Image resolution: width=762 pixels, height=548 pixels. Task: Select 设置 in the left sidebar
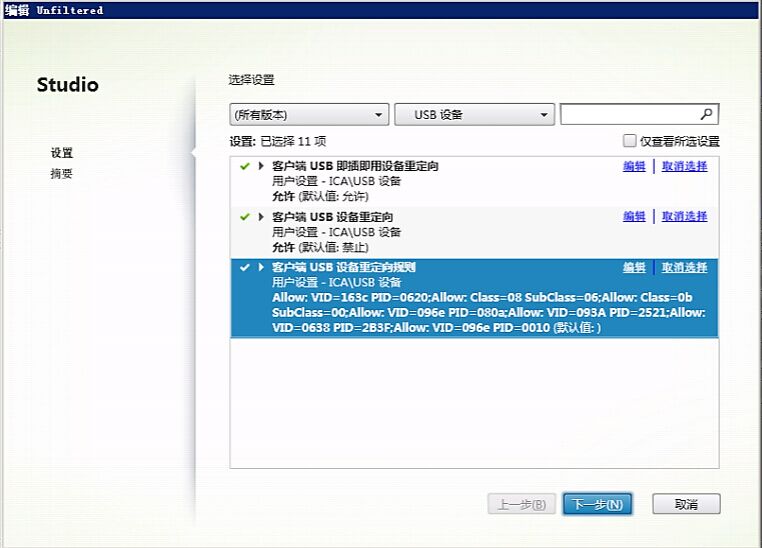point(62,153)
